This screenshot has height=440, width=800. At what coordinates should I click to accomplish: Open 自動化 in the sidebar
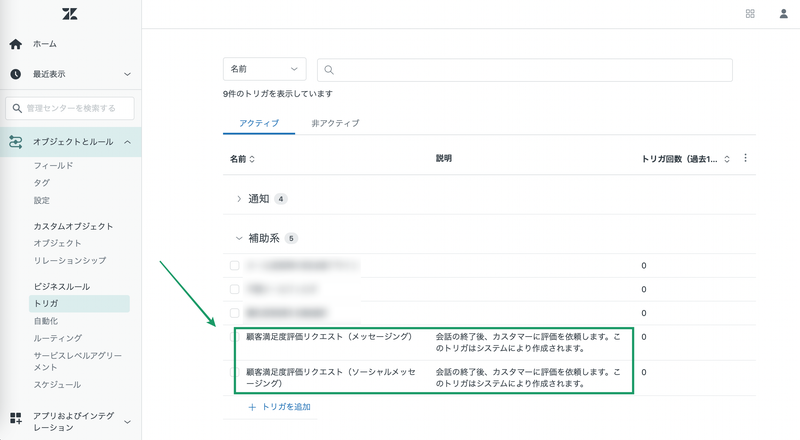tap(47, 321)
